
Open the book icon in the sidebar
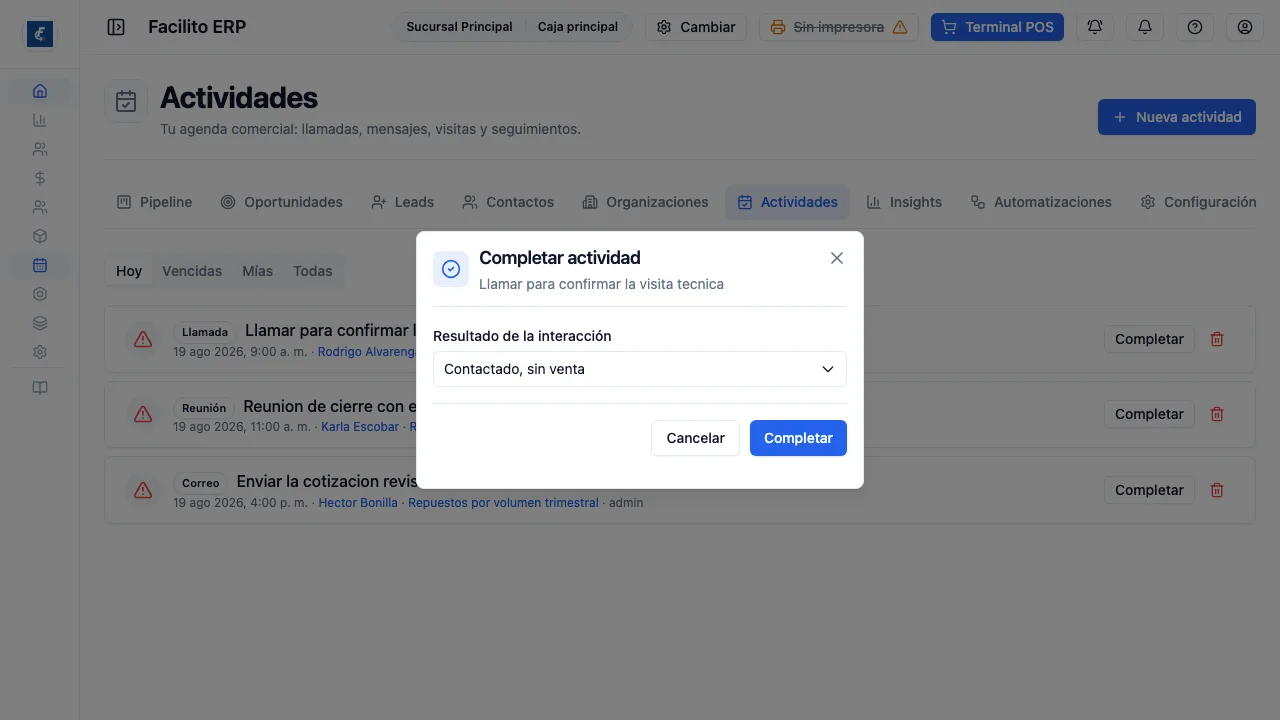point(40,388)
